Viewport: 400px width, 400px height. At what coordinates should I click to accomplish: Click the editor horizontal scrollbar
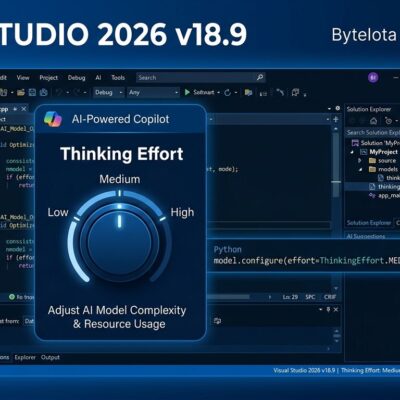click(x=228, y=297)
